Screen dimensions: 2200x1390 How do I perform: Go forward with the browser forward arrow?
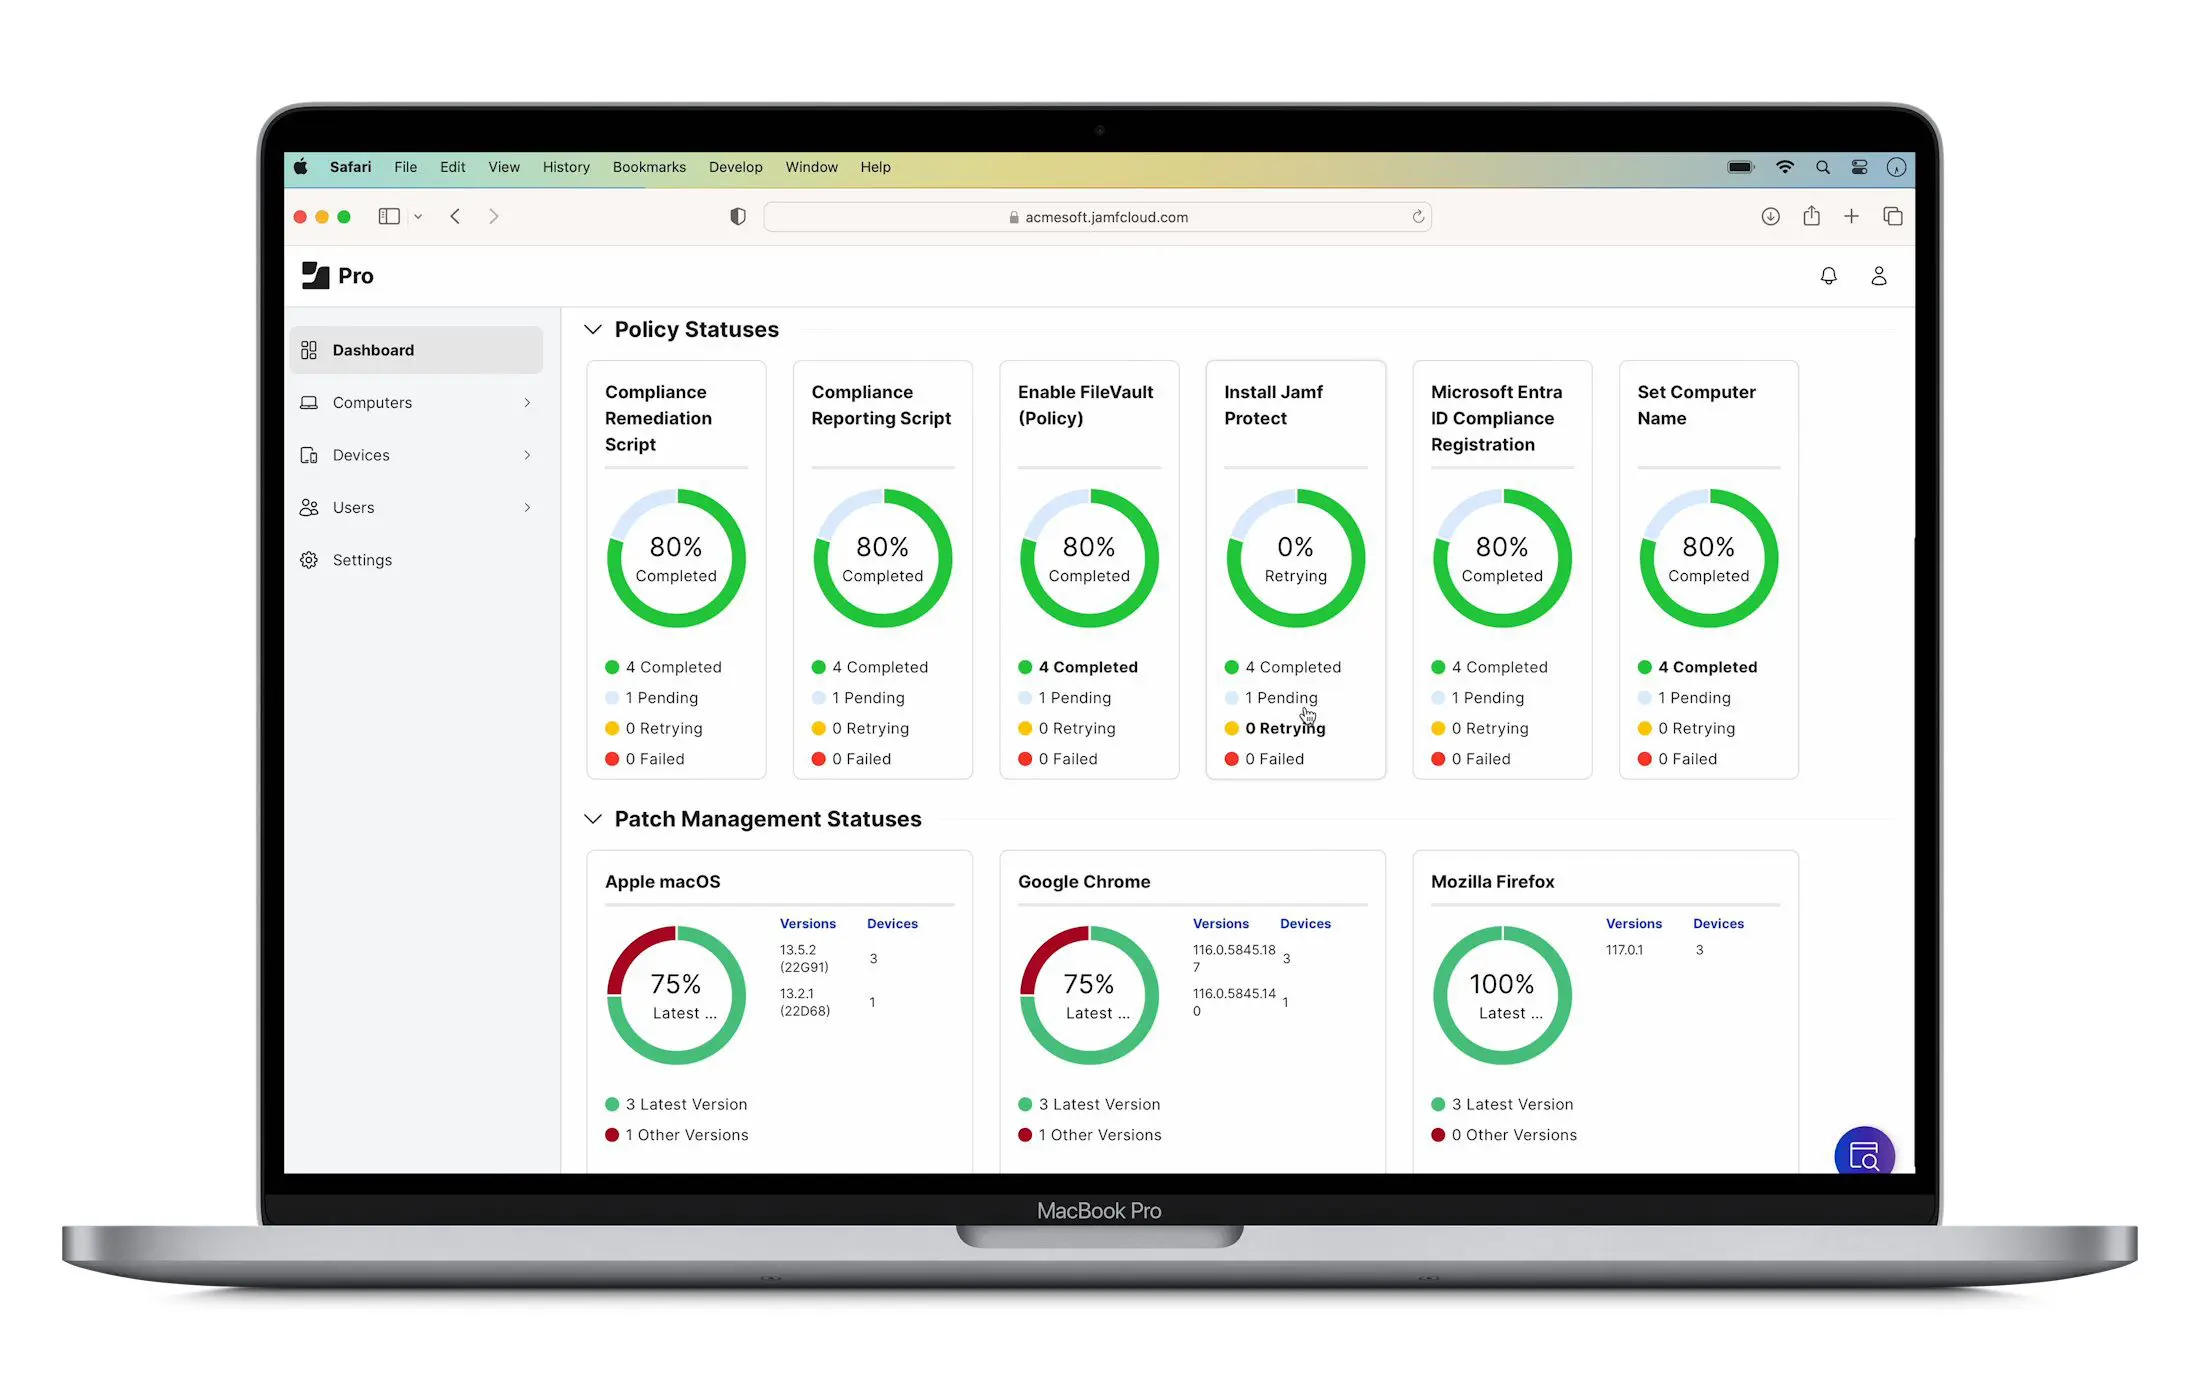pyautogui.click(x=493, y=216)
